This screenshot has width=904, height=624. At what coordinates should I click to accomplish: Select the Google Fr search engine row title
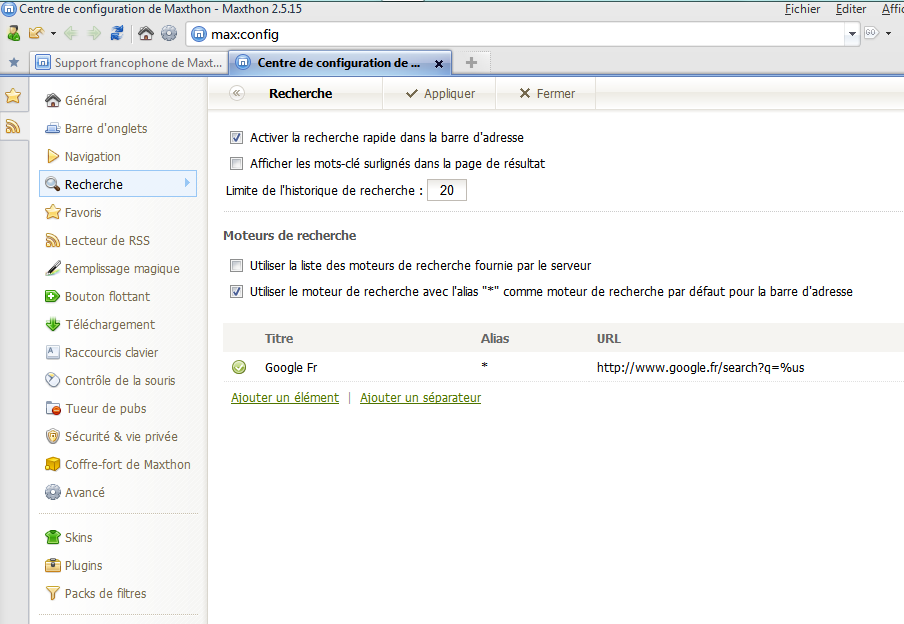click(291, 367)
